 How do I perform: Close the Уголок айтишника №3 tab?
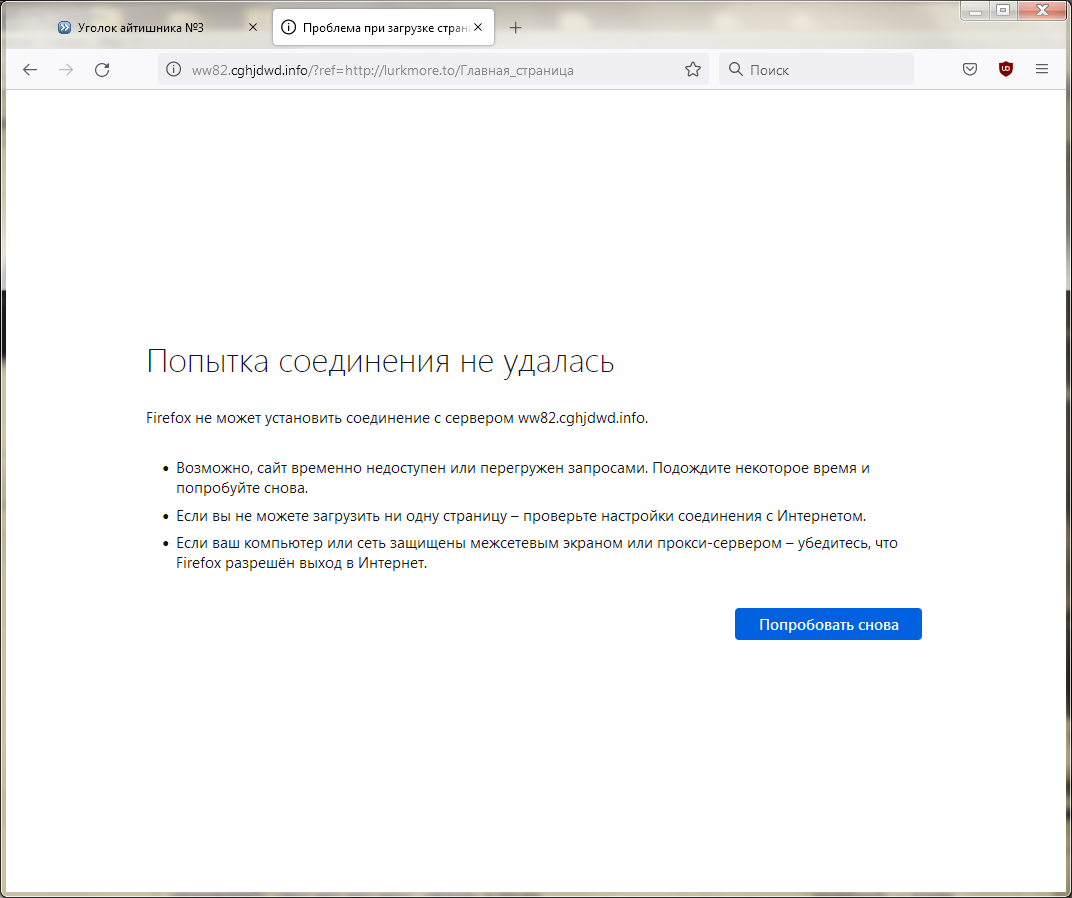pos(252,27)
